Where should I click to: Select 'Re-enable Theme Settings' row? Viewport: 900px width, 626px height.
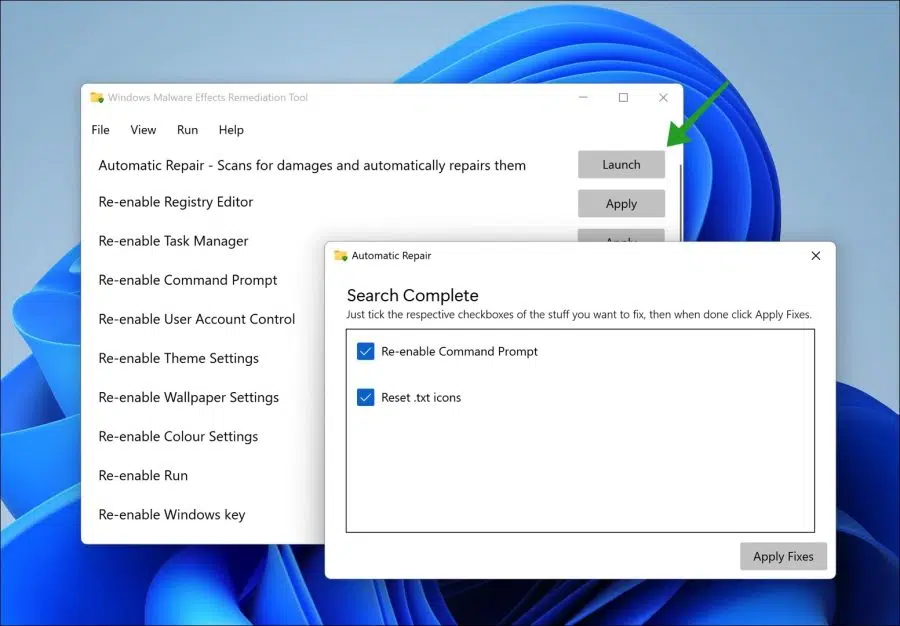point(179,358)
